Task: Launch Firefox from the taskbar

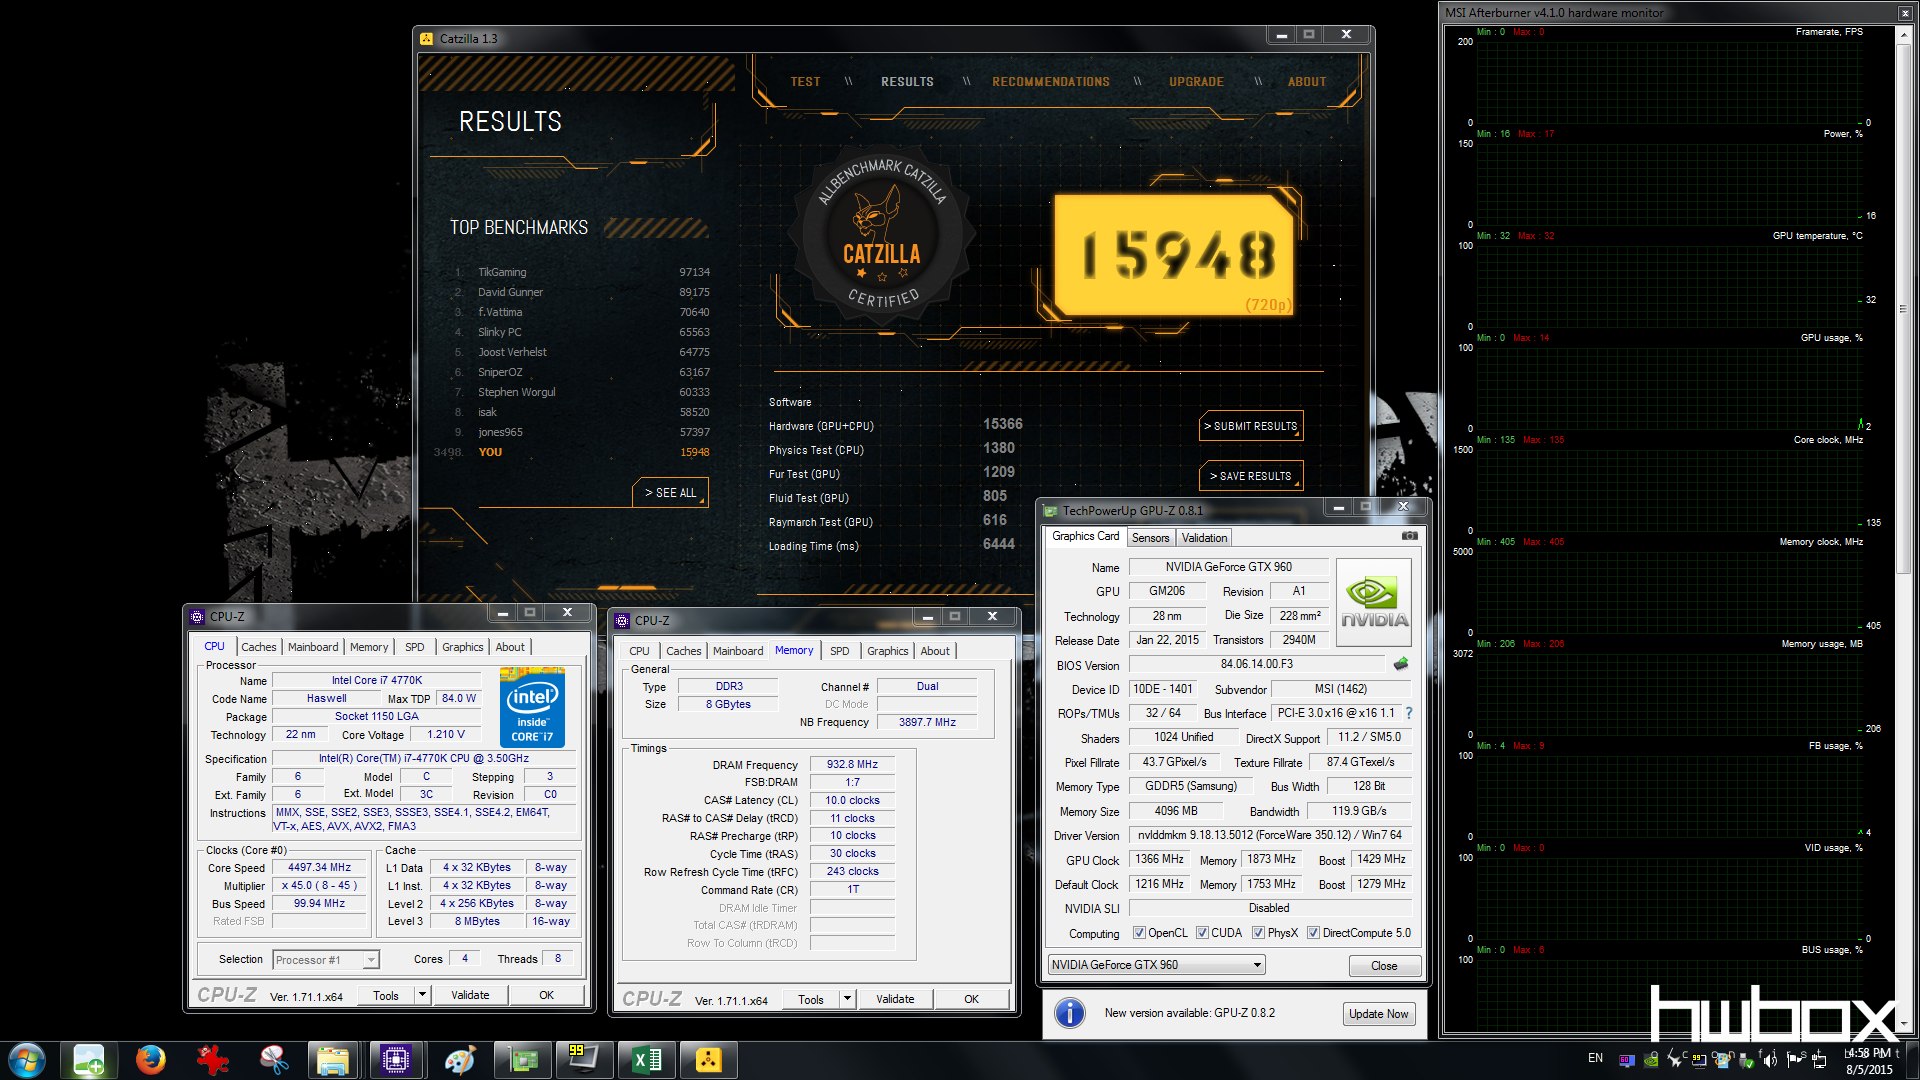Action: [x=150, y=1060]
